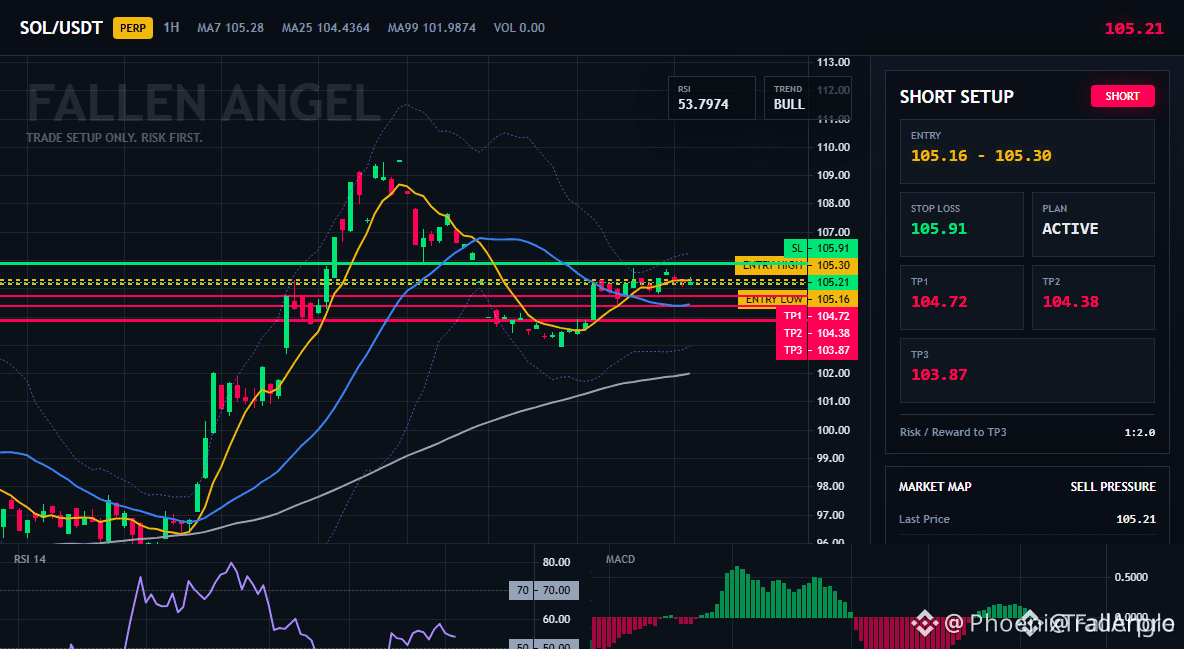The height and width of the screenshot is (649, 1184).
Task: Click the 1:2.0 risk reward value
Action: 1139,432
